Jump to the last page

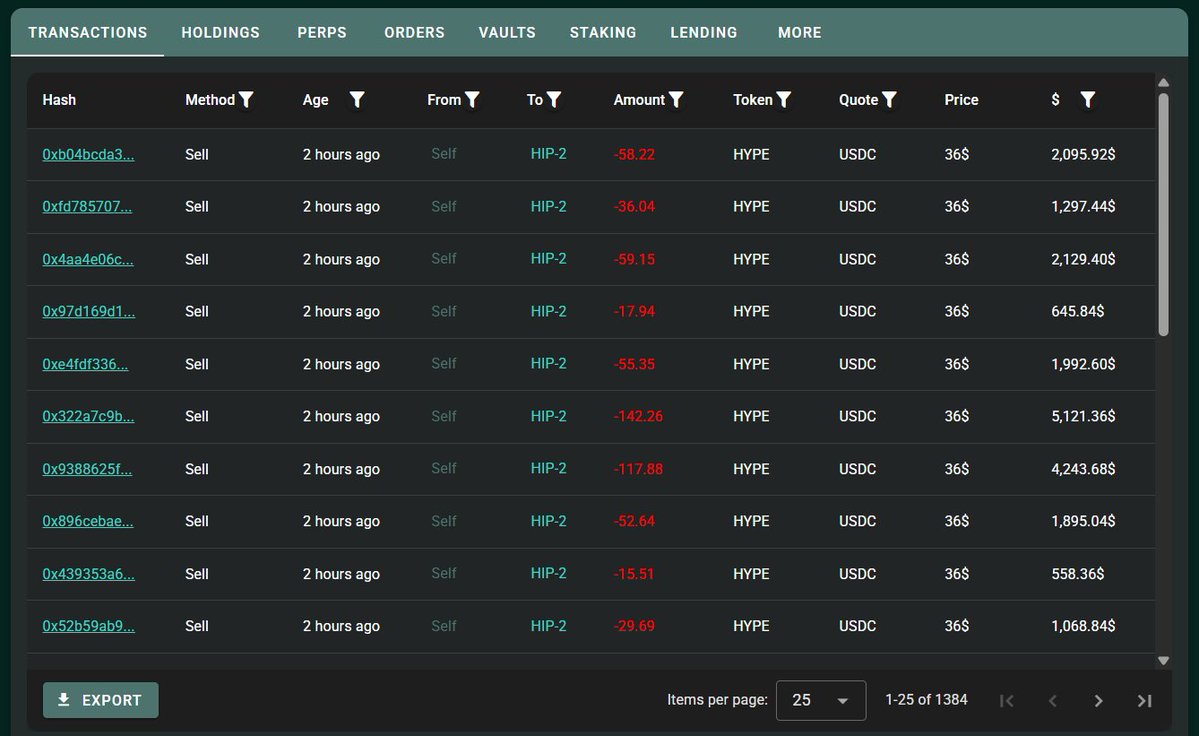[1145, 701]
